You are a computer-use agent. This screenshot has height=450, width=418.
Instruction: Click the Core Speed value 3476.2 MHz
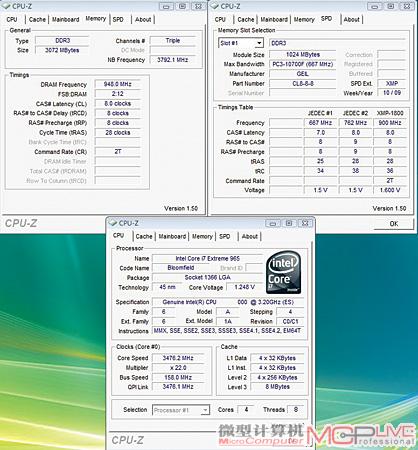click(178, 358)
